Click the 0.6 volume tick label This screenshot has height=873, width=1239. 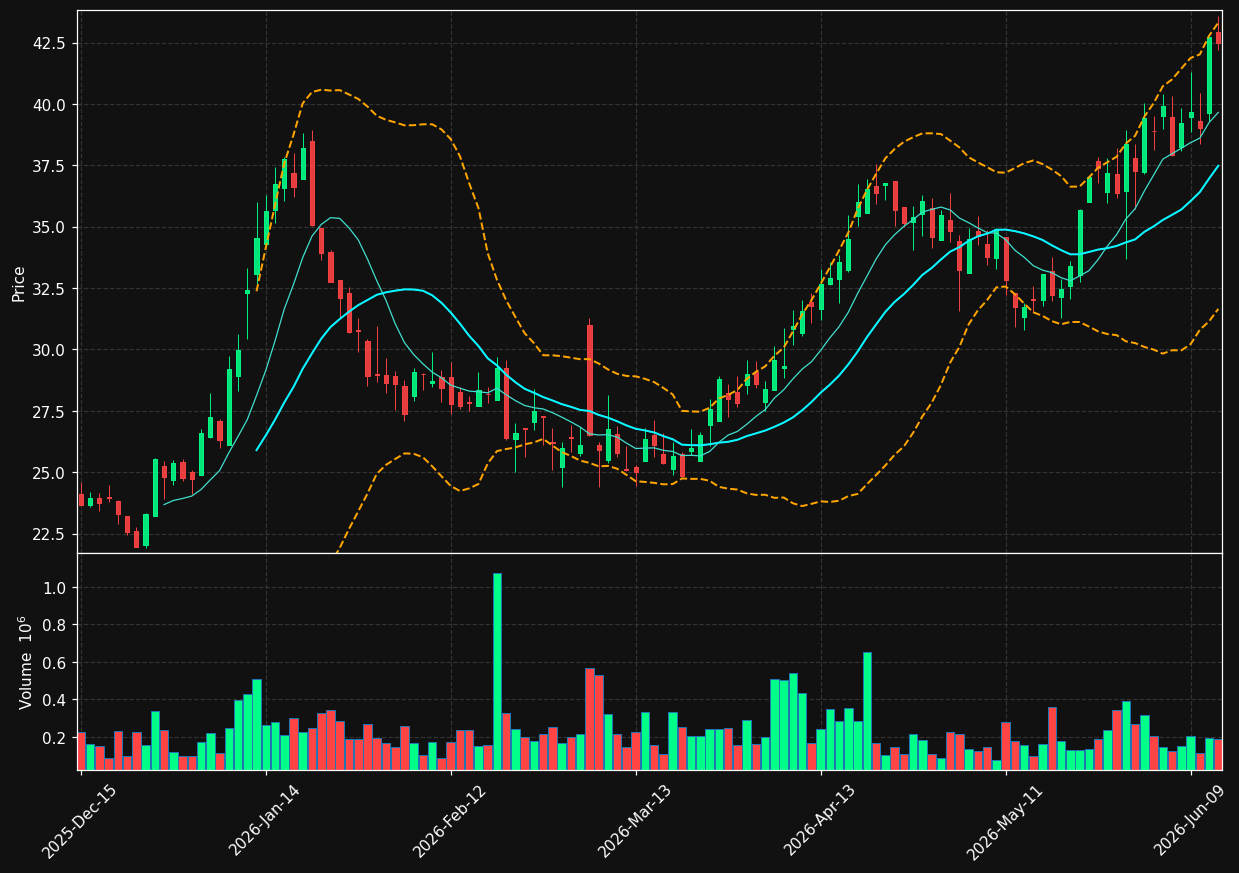click(55, 663)
